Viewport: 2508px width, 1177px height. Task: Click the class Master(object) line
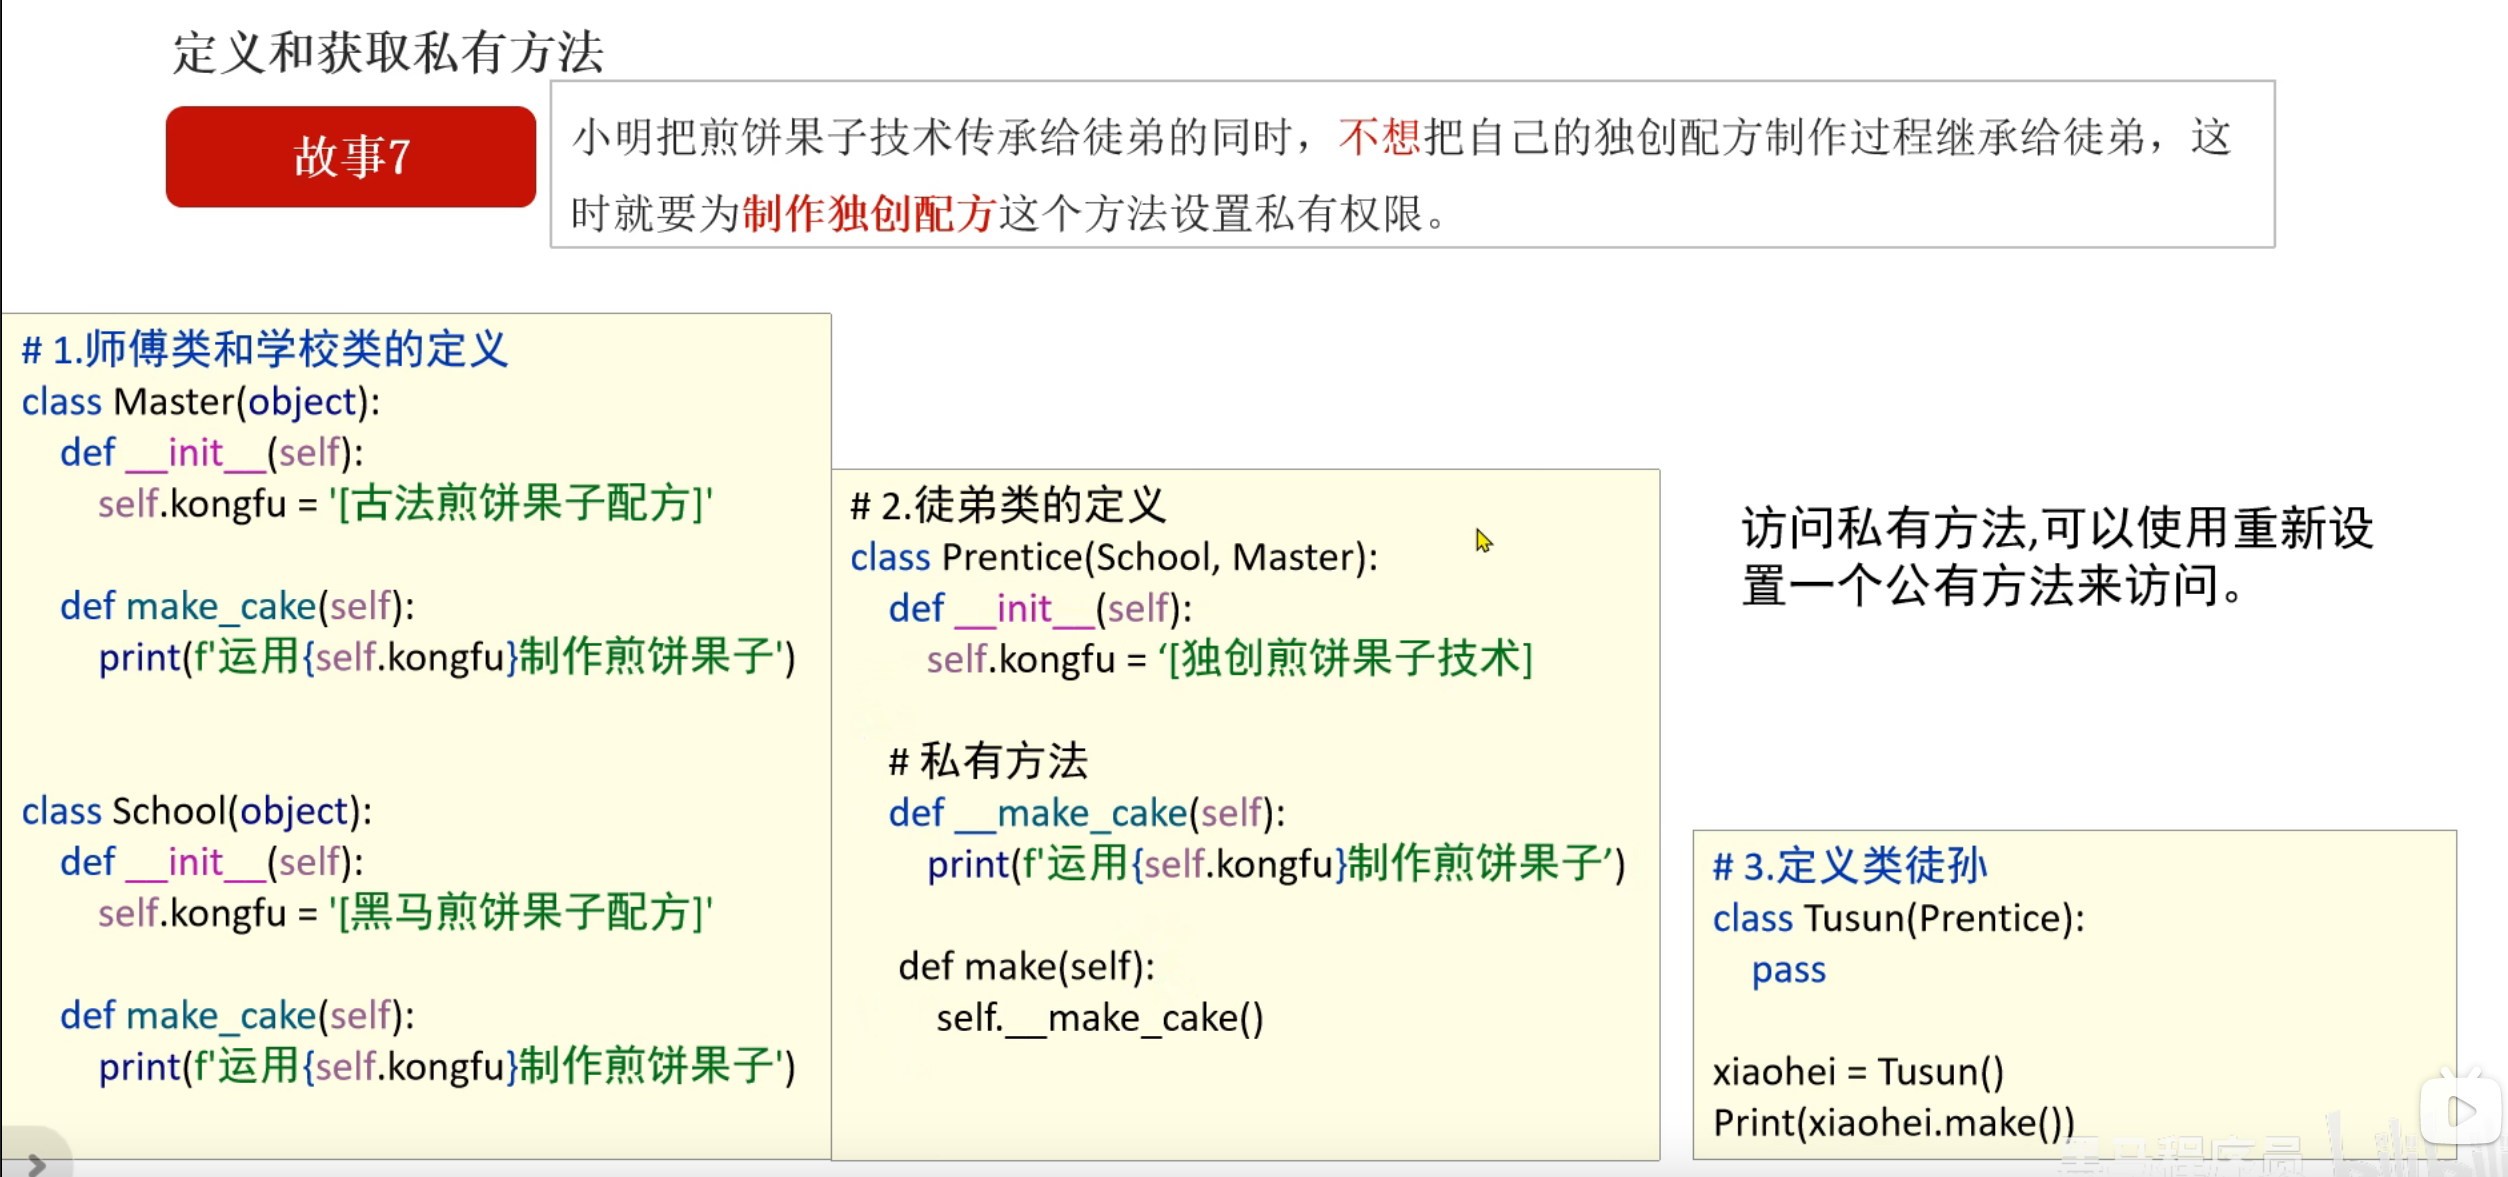[201, 402]
